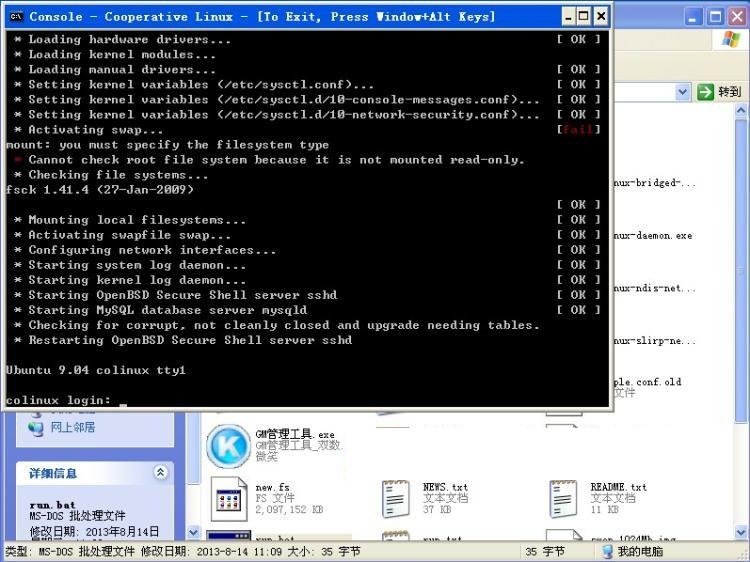The width and height of the screenshot is (750, 562).
Task: Click the 网上邻居 network icon
Action: point(36,428)
